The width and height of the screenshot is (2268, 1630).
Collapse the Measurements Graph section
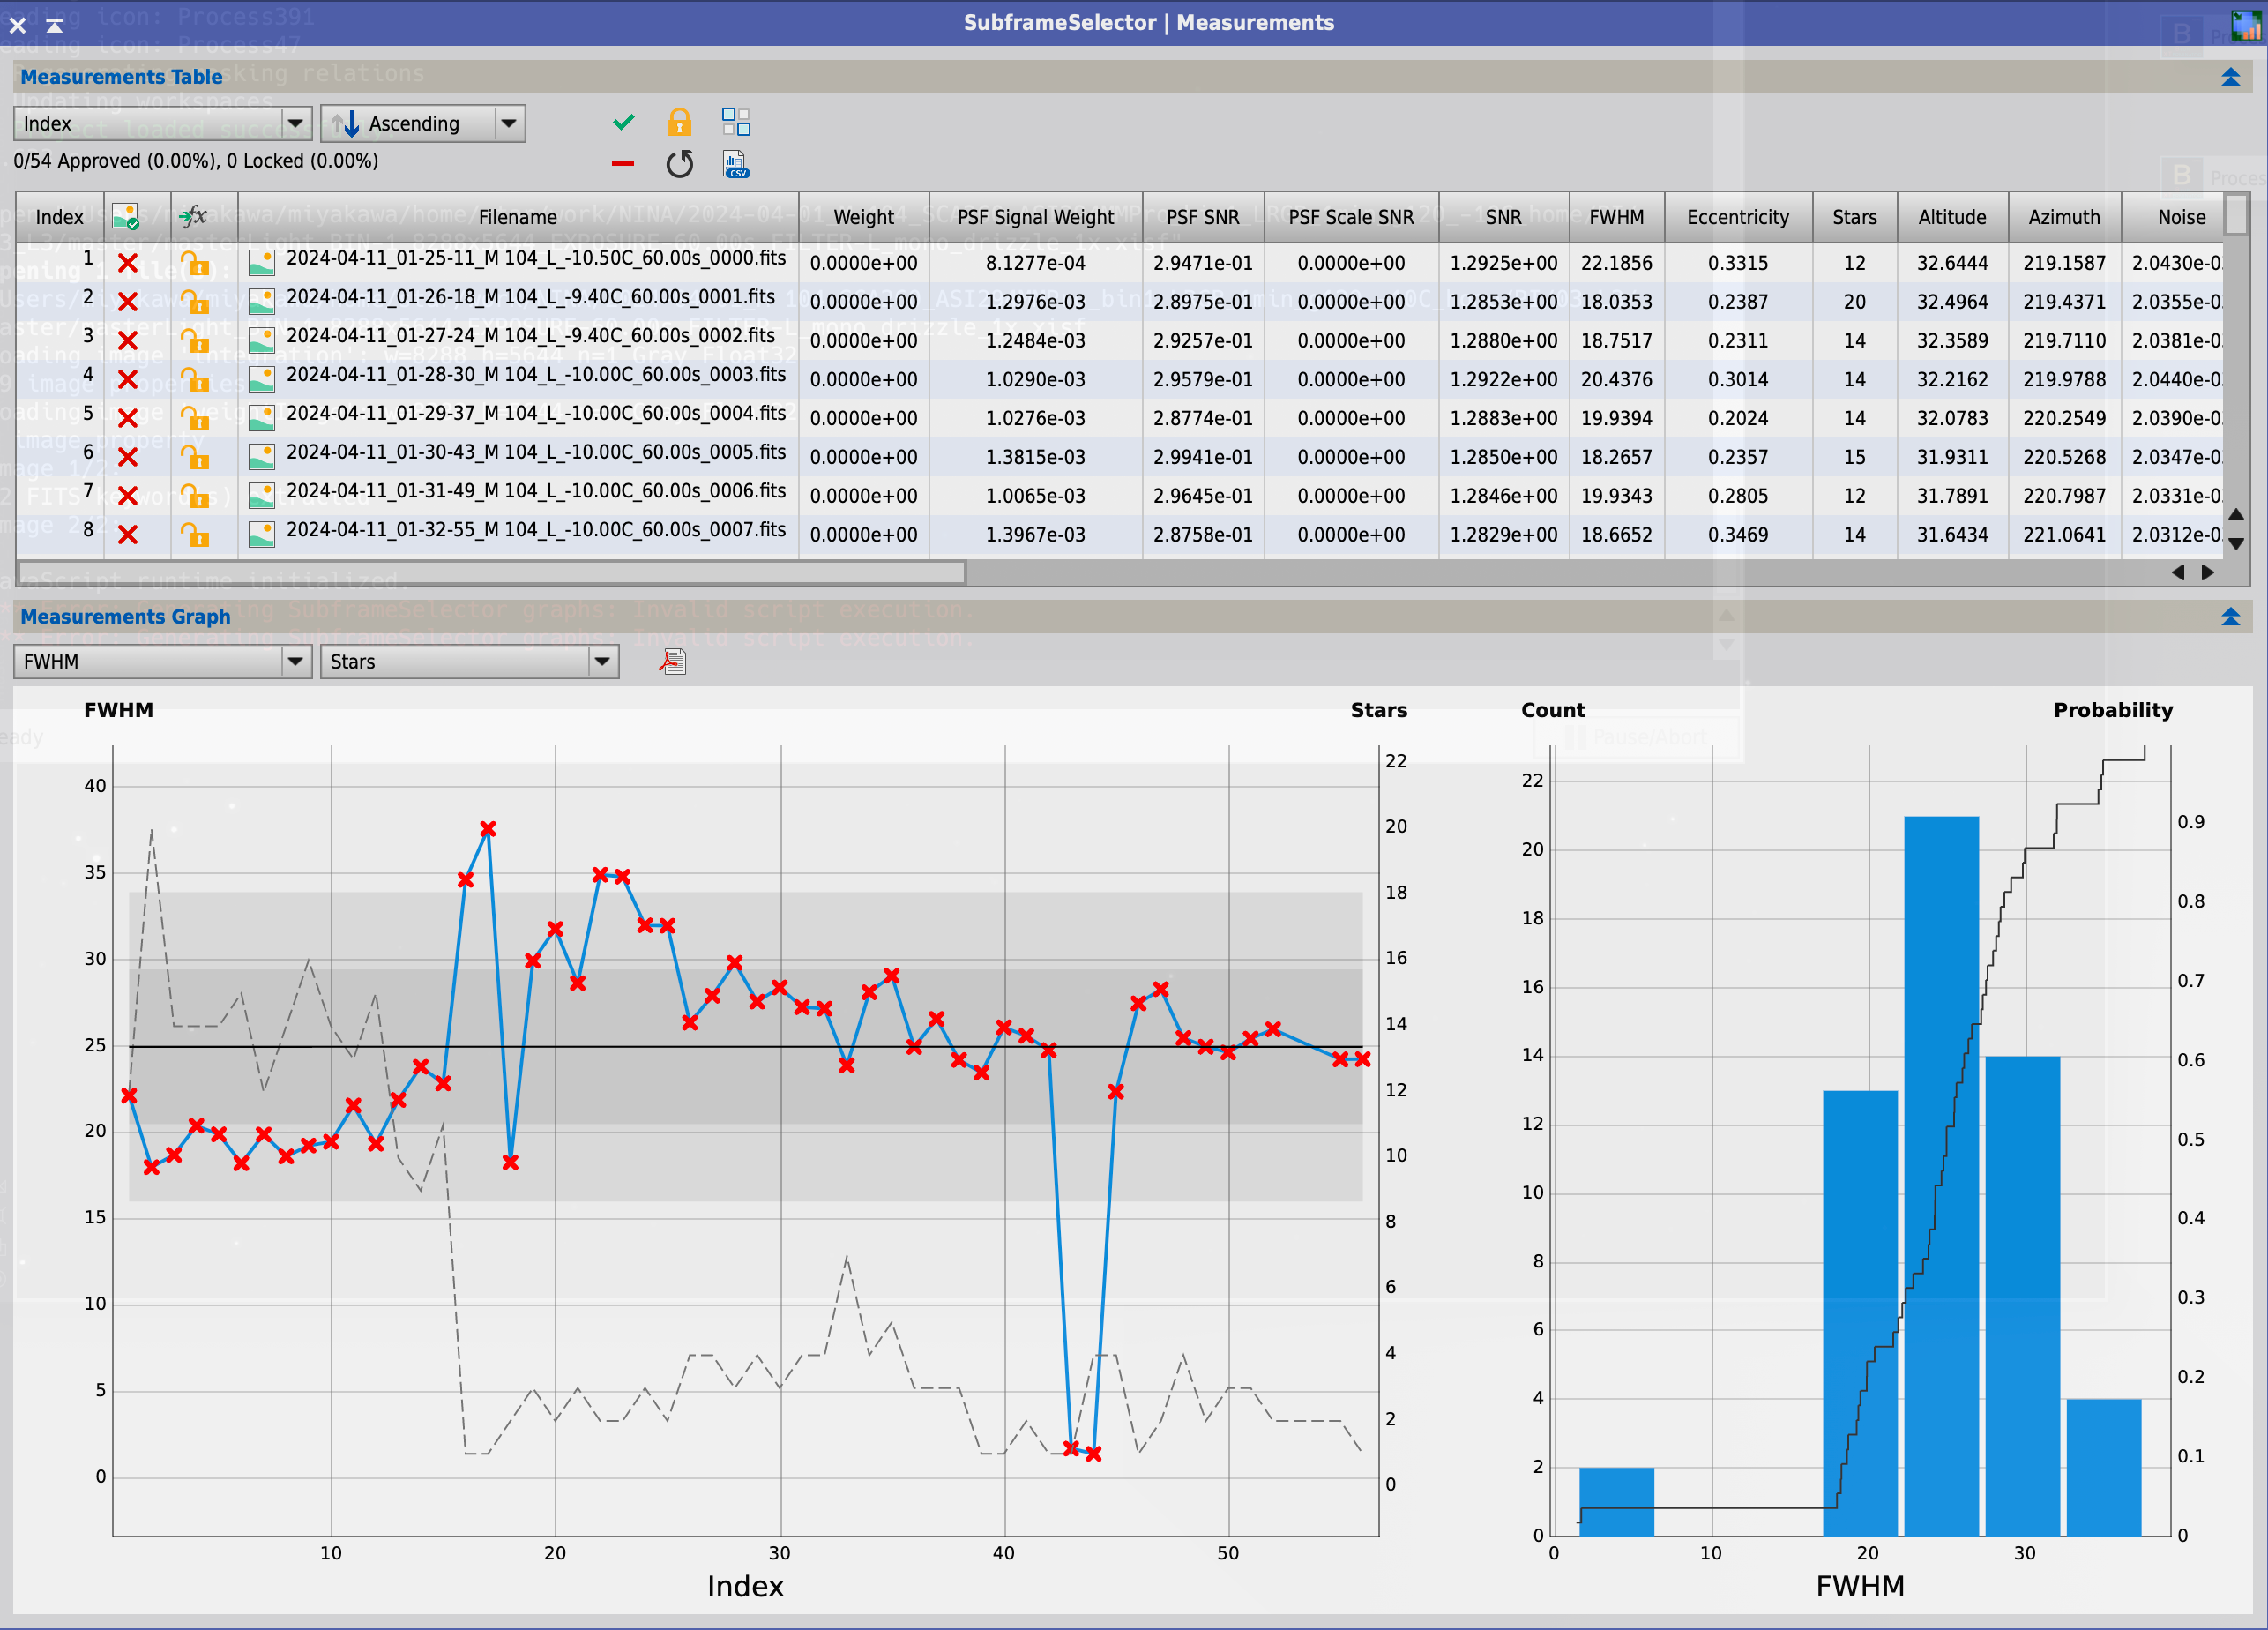click(2230, 617)
